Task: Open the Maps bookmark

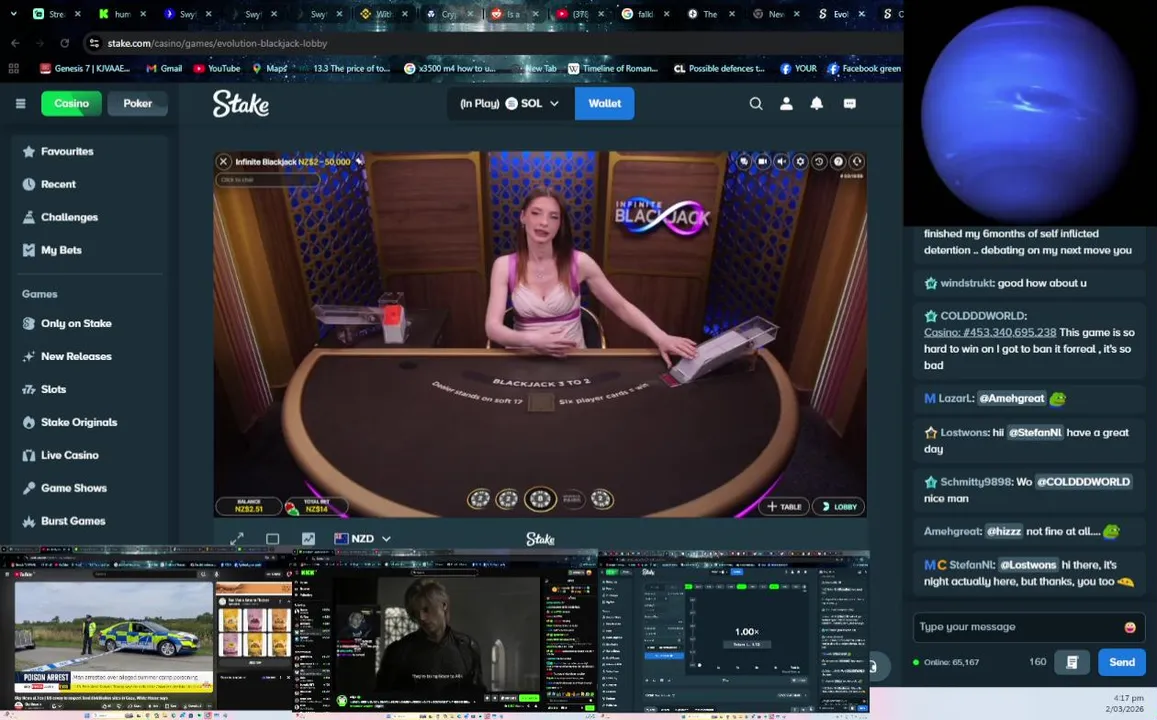Action: [269, 69]
